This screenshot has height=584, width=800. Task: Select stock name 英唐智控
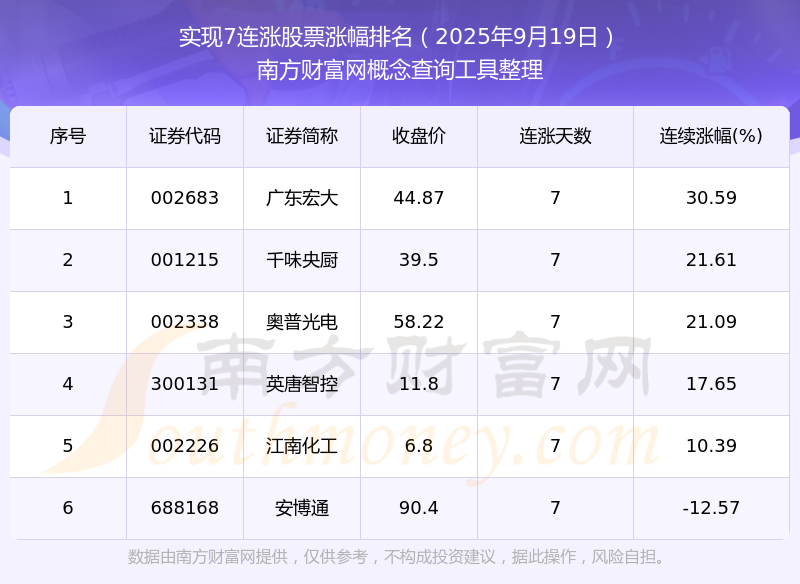[x=302, y=384]
